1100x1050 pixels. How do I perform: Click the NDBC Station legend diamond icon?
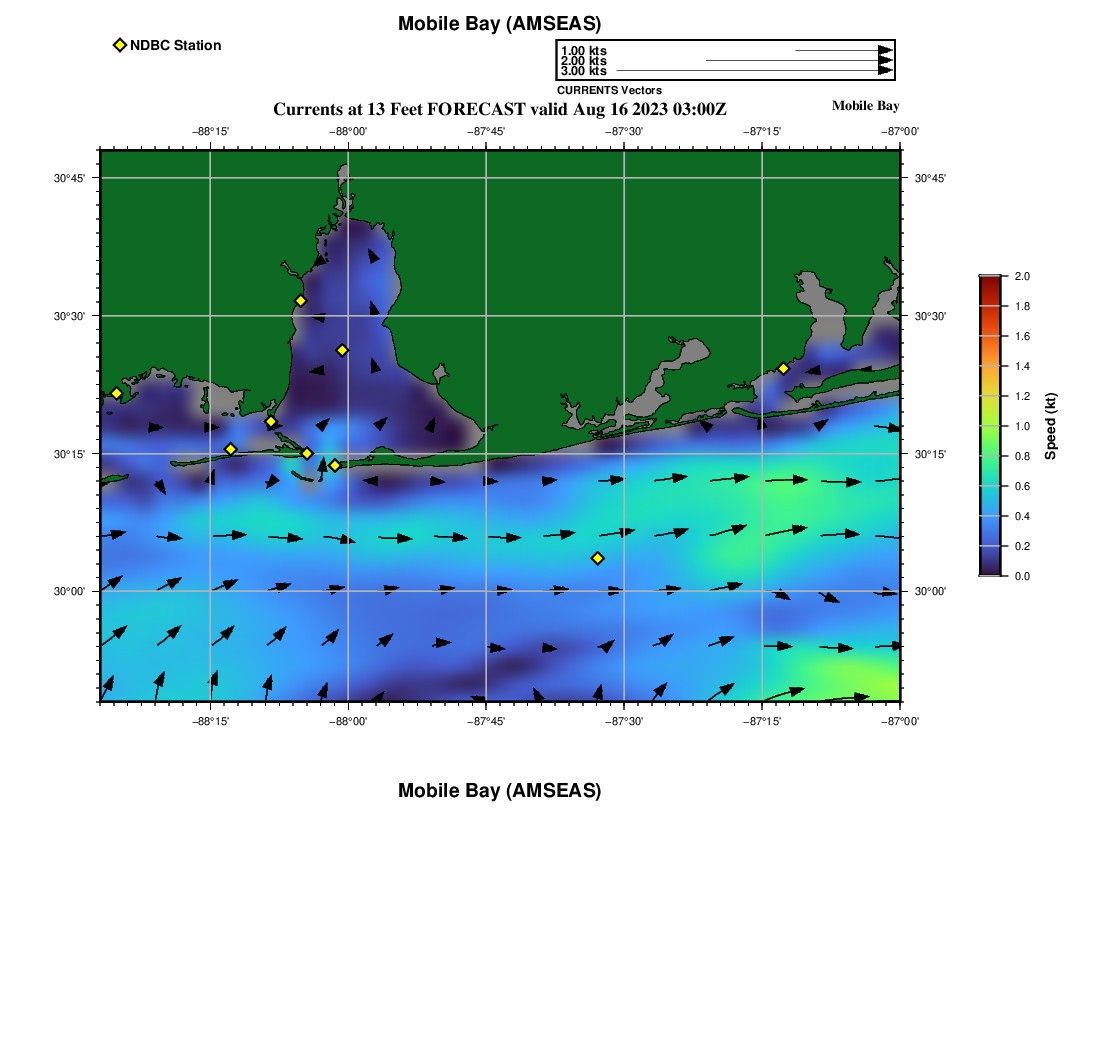tap(120, 45)
